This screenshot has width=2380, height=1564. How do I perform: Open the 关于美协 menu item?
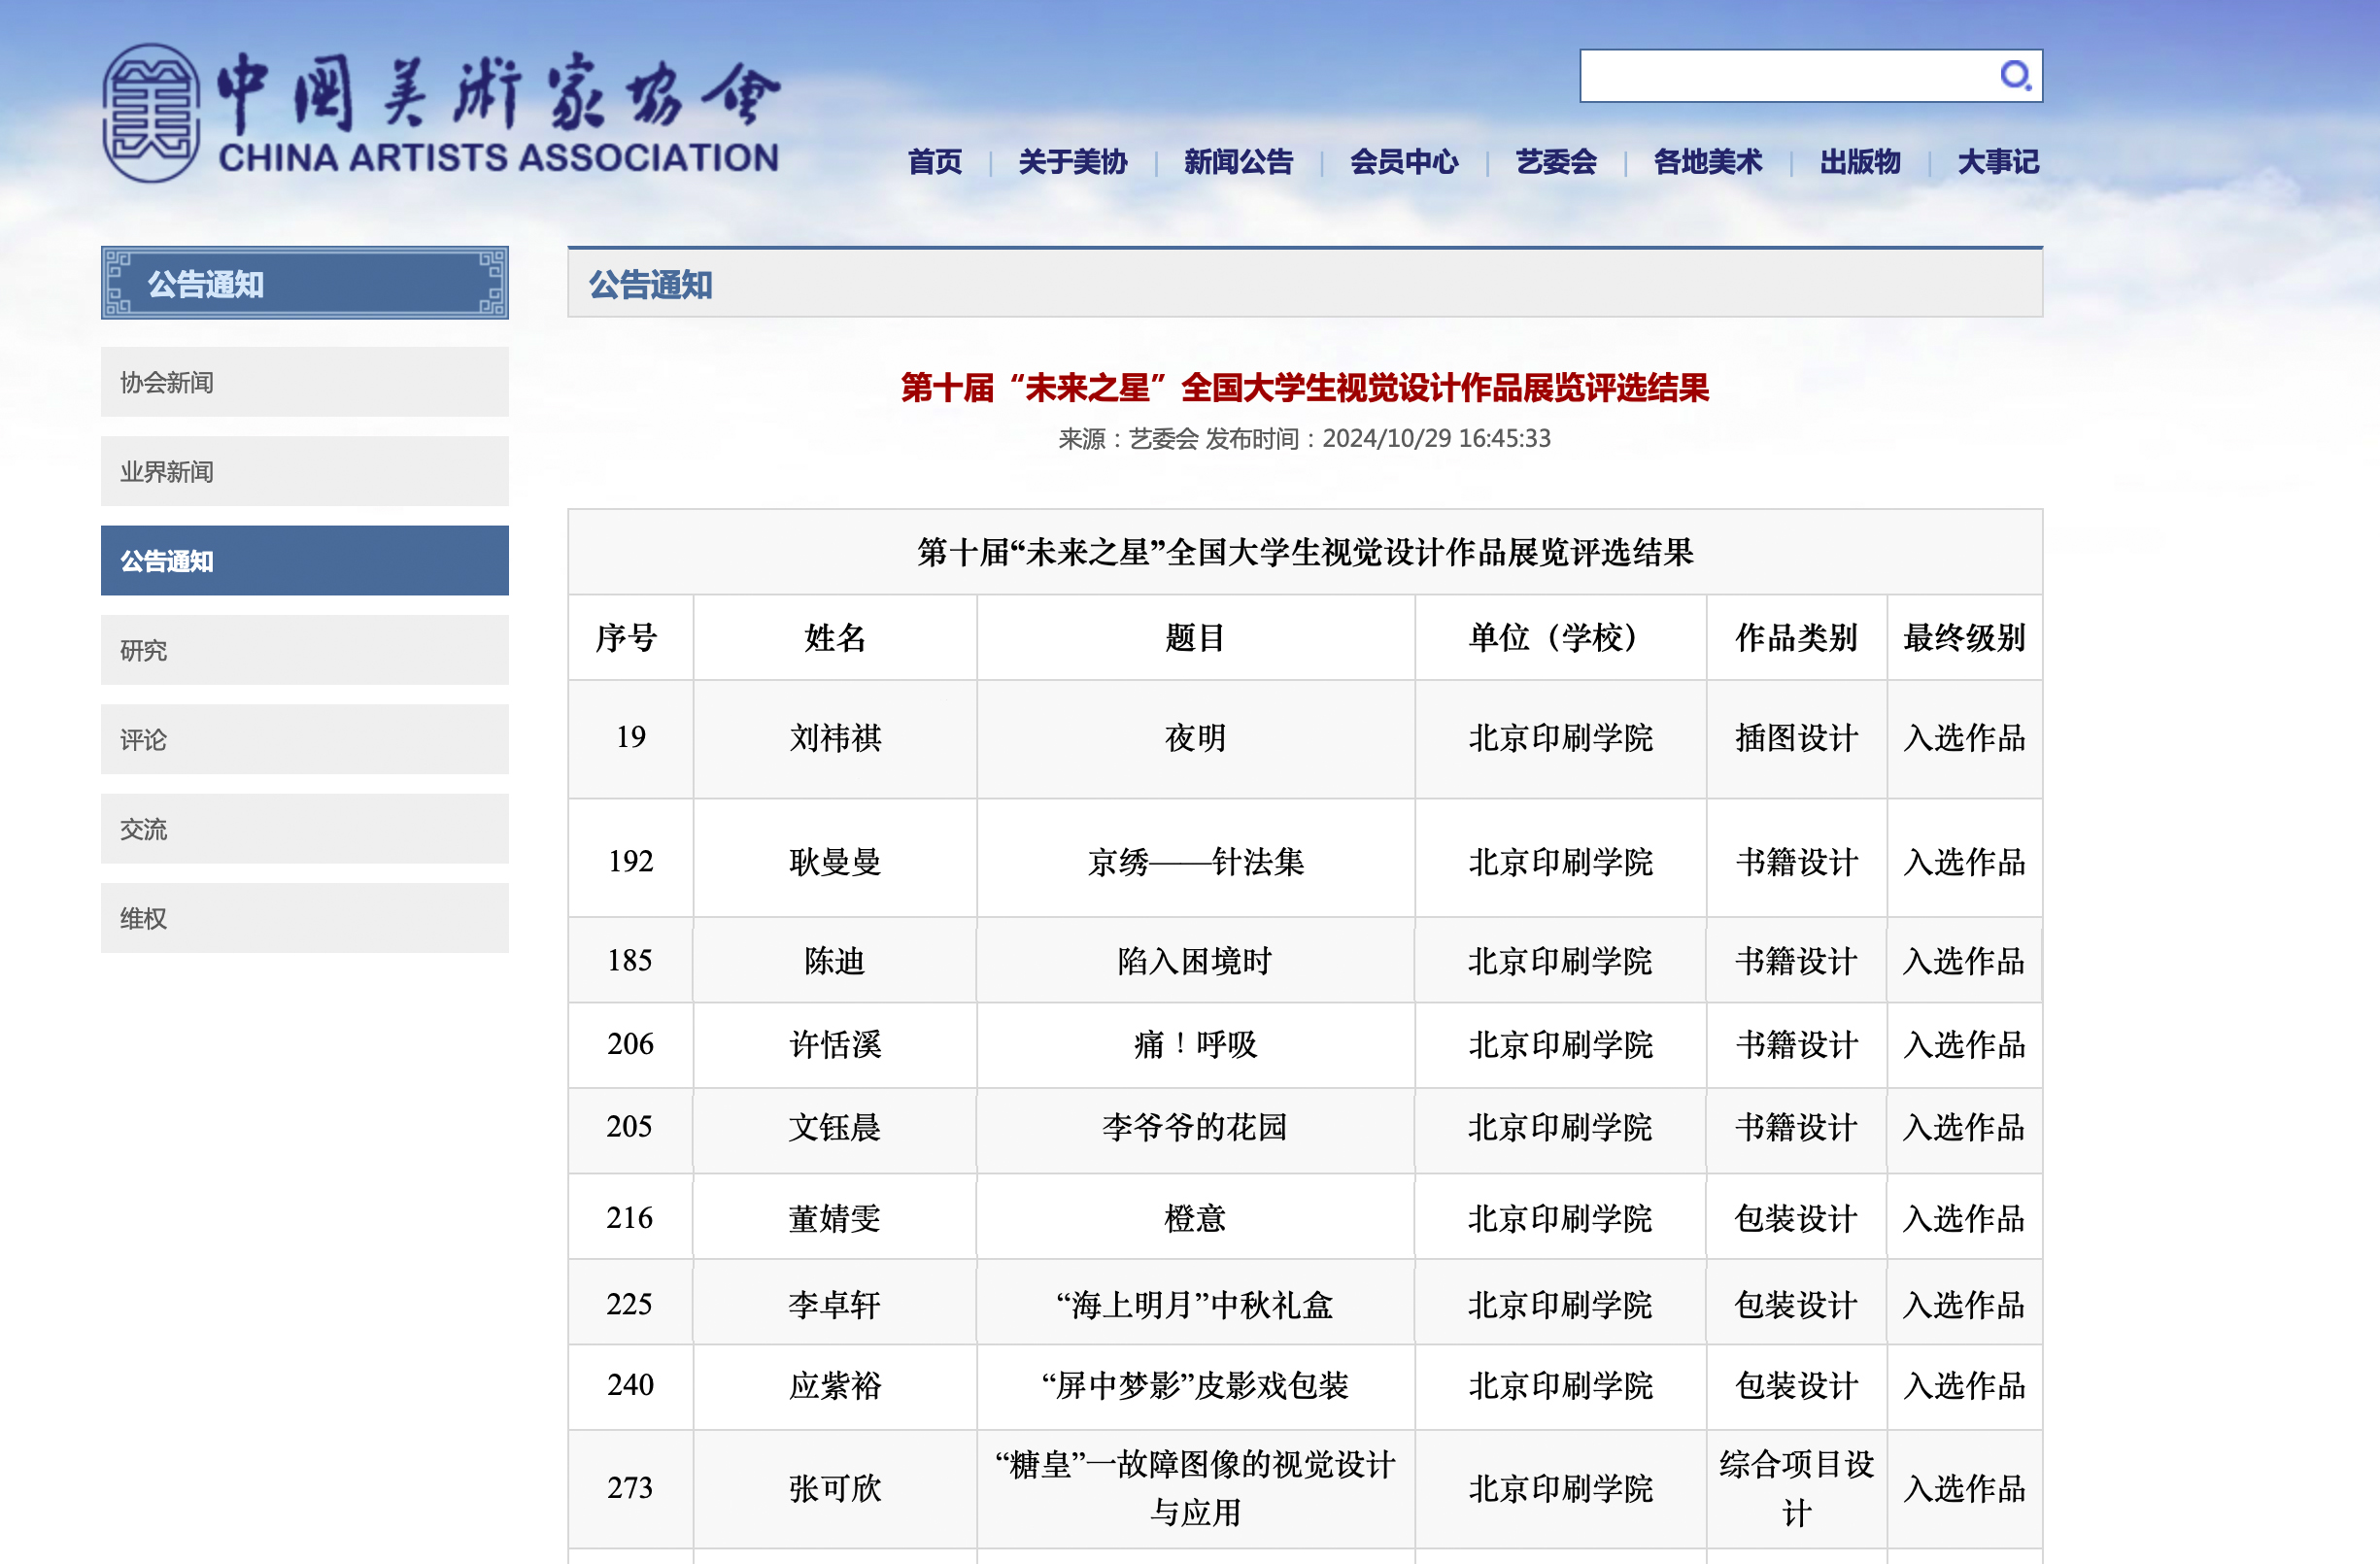click(1072, 162)
